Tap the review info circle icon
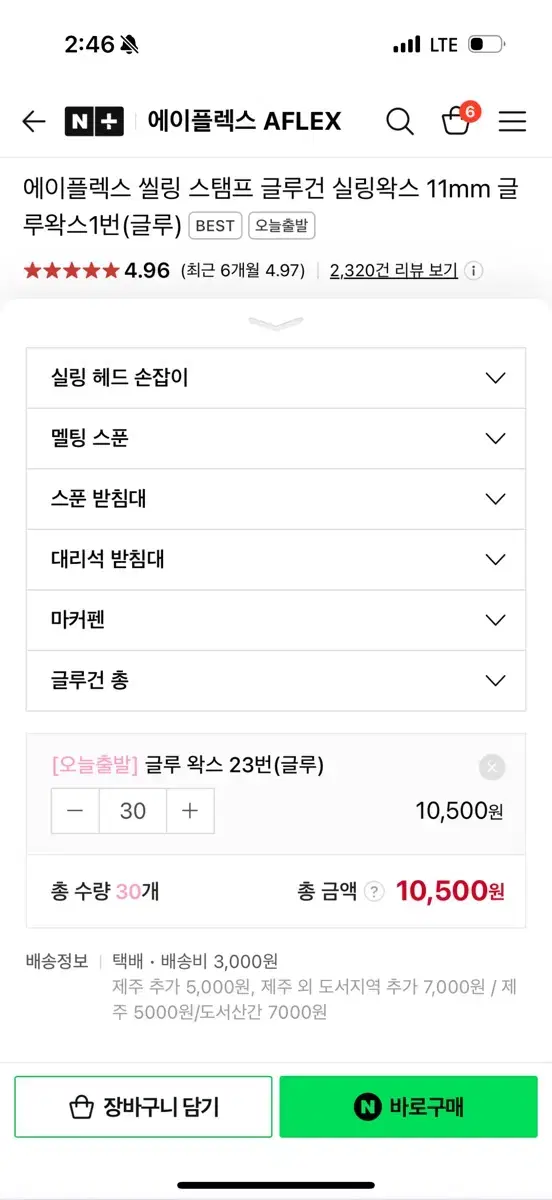The width and height of the screenshot is (552, 1200). click(474, 271)
